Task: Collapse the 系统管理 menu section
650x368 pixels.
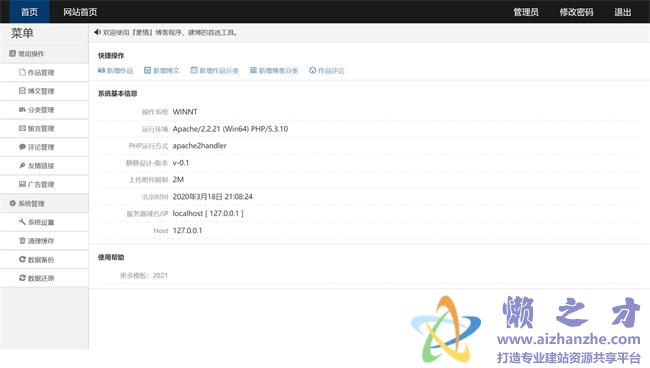Action: (x=44, y=203)
